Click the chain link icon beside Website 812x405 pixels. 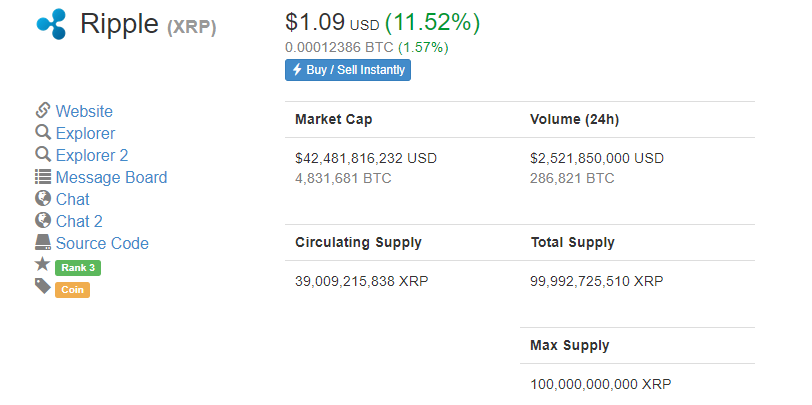43,110
